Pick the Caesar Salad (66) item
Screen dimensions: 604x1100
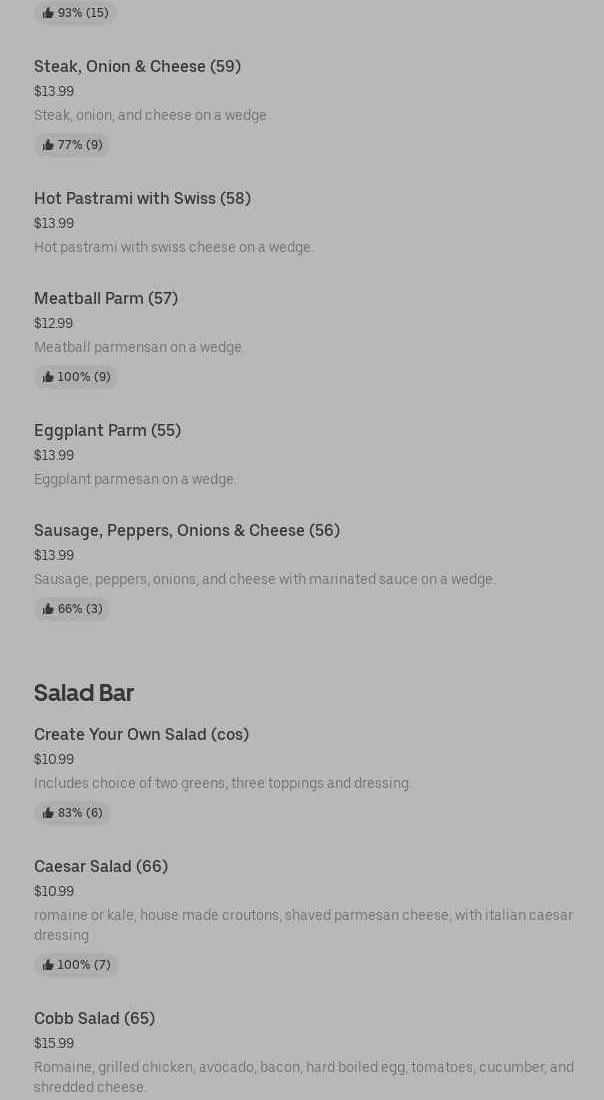pos(101,866)
